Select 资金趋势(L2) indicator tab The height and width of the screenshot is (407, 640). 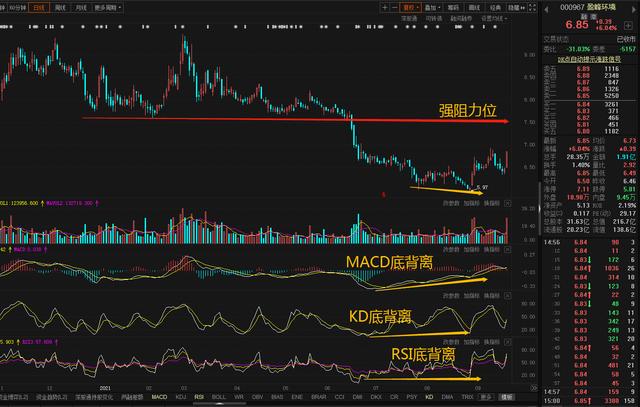coord(51,397)
